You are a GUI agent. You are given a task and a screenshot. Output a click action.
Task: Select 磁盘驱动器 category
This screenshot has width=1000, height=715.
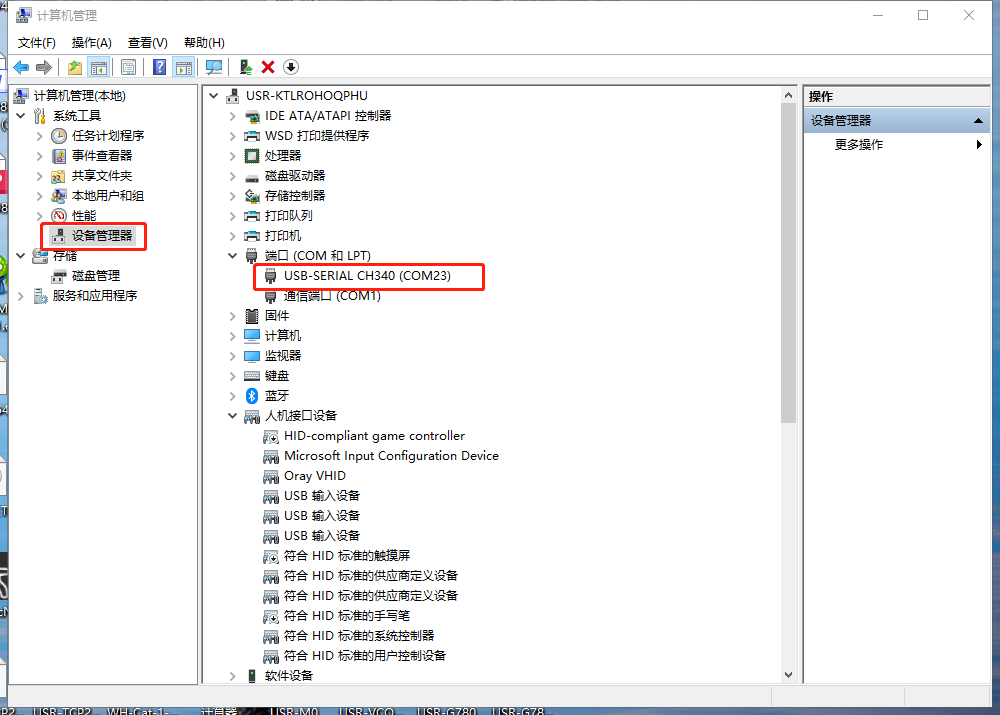click(295, 176)
